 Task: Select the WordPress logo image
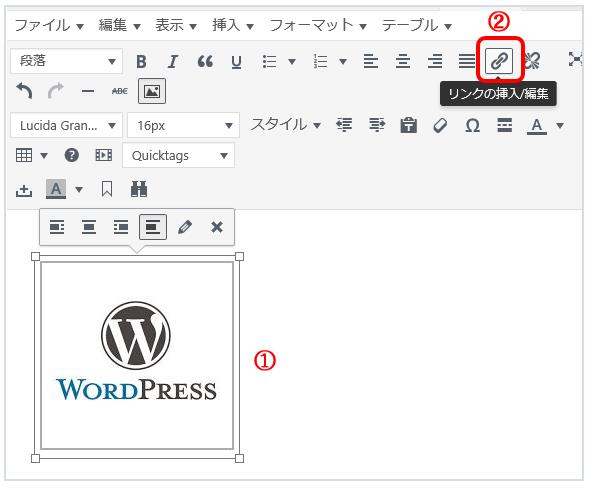[137, 355]
